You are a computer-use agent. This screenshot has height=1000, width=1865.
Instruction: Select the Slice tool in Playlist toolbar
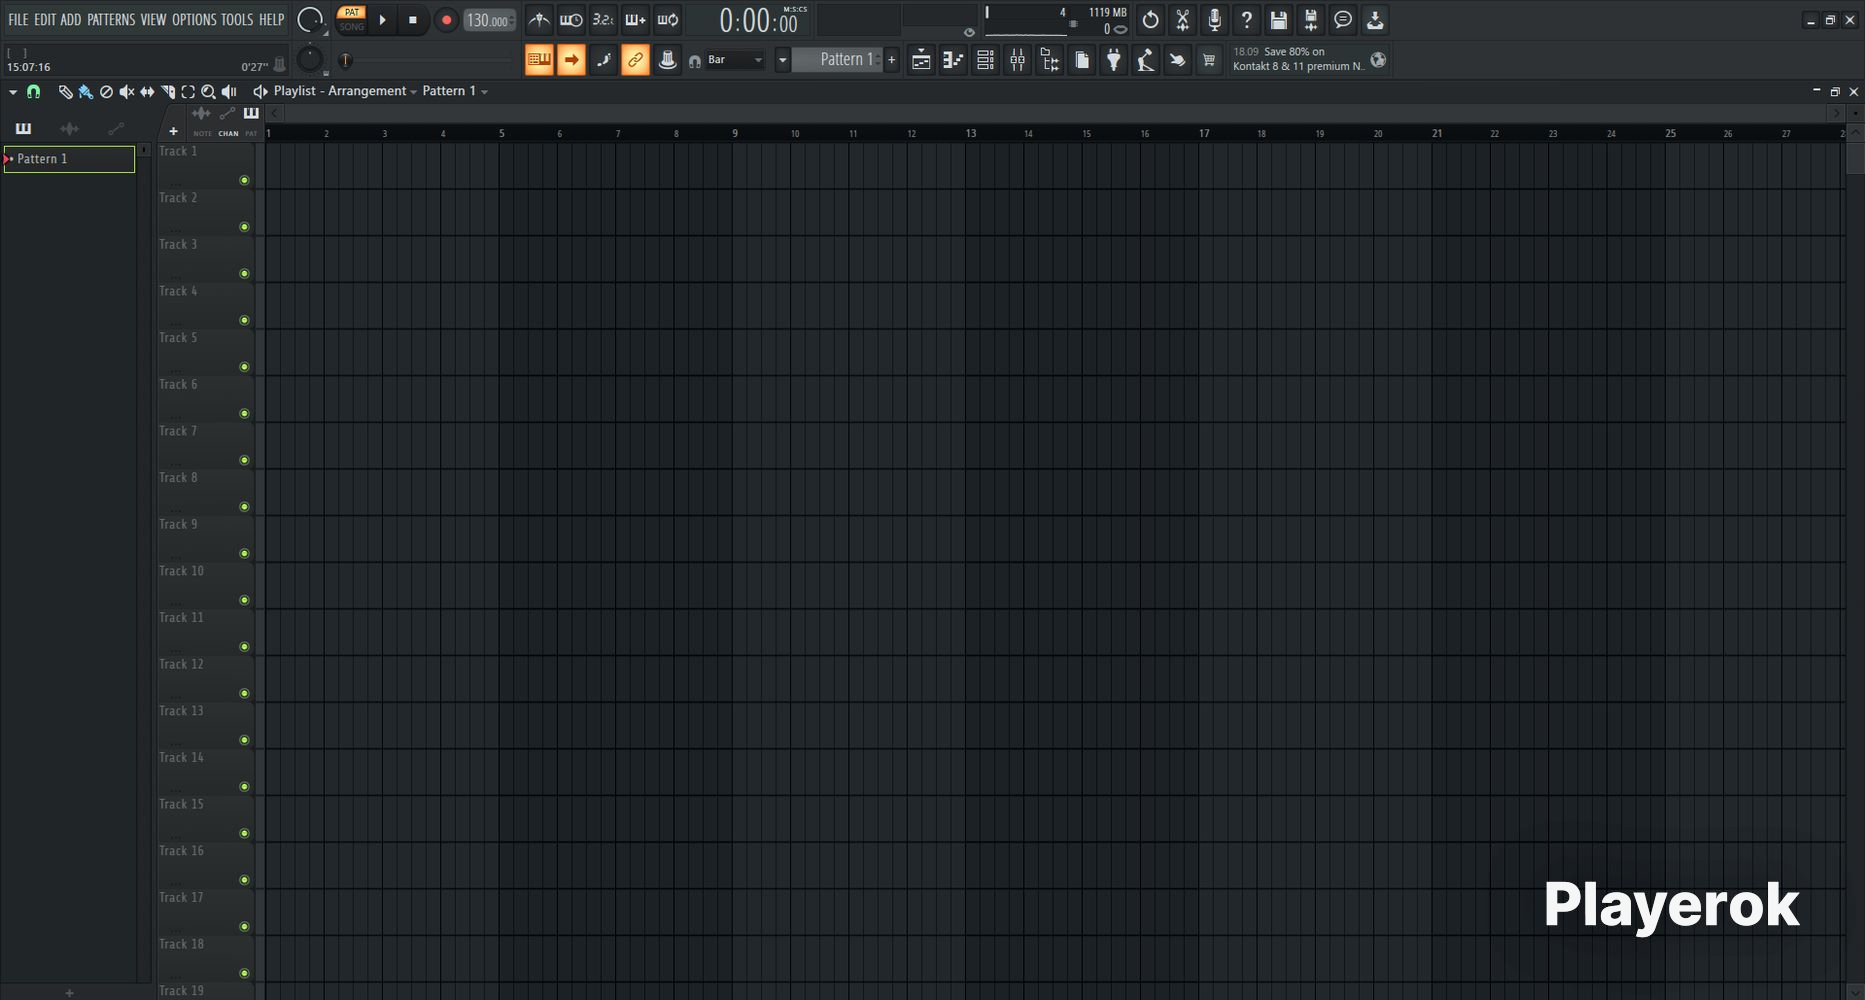pyautogui.click(x=167, y=92)
